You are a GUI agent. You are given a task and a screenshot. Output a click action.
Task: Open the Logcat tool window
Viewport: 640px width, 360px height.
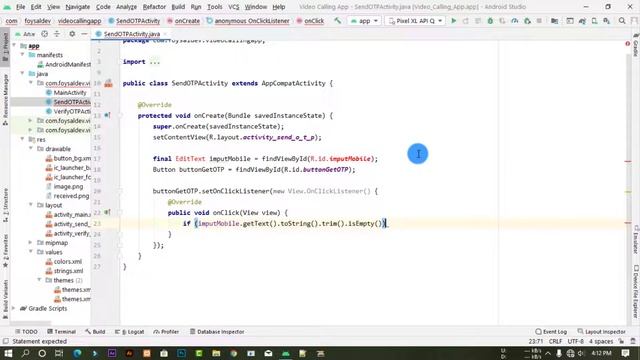(x=129, y=331)
